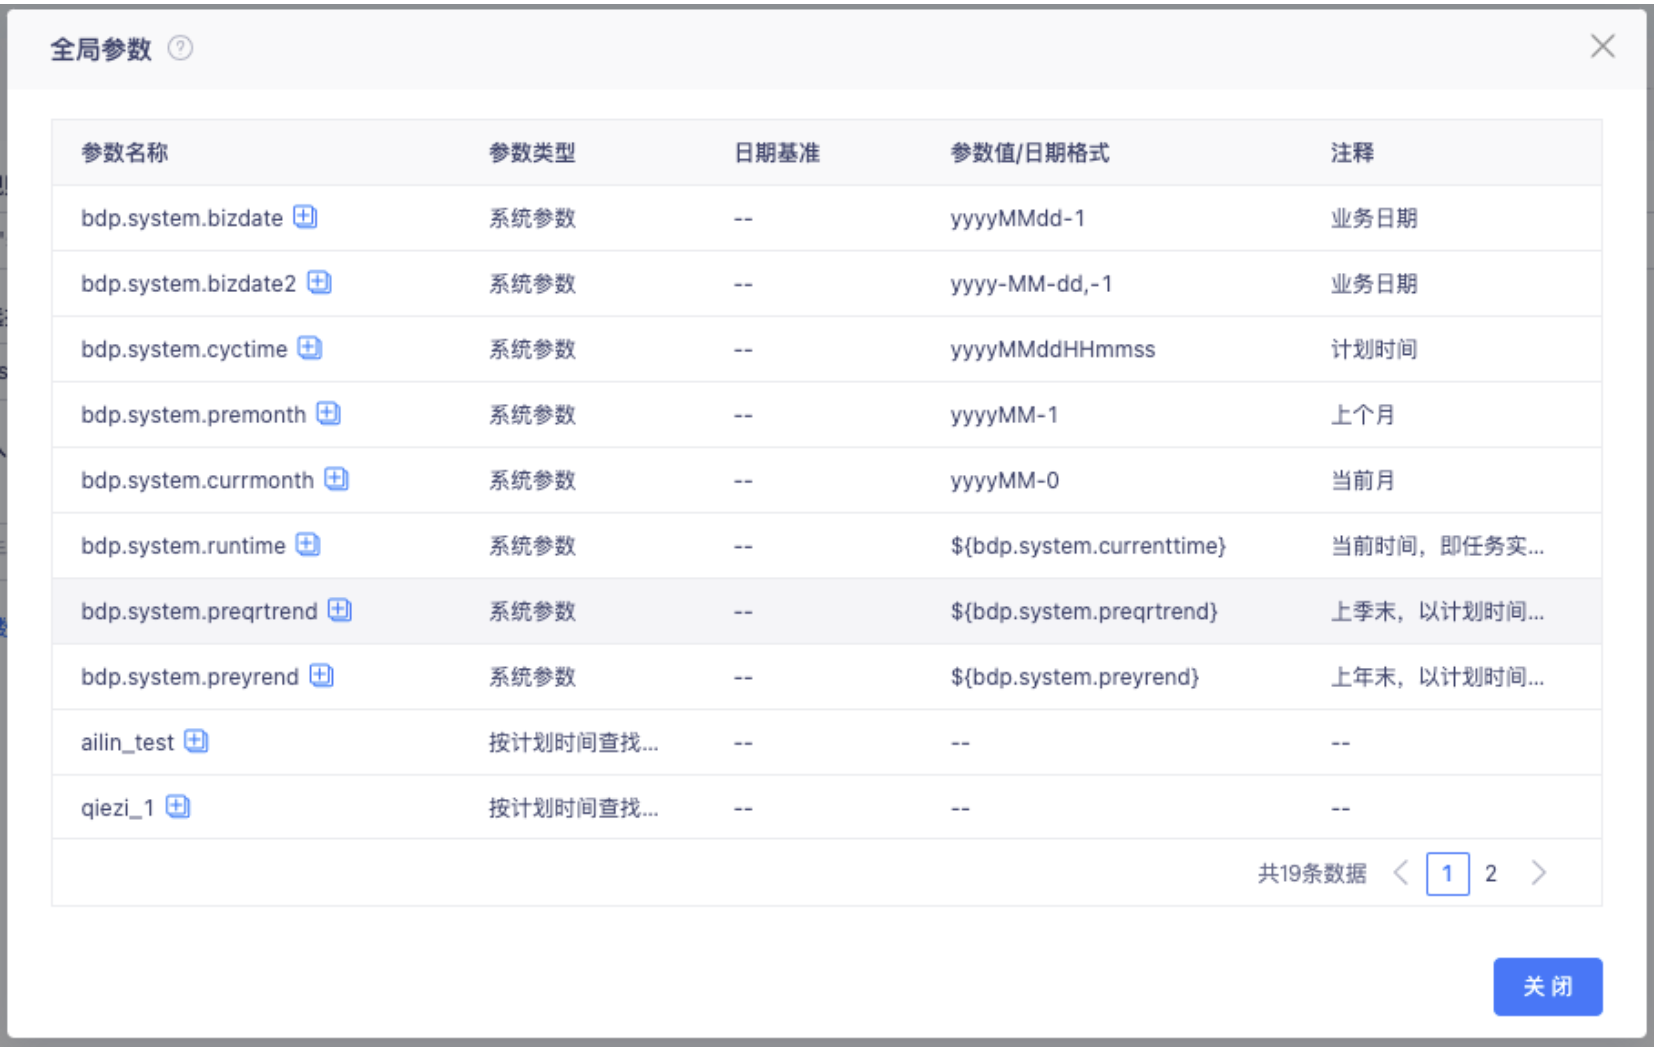Click the ${bdp.system.currenttime} value
The image size is (1662, 1058).
pos(1088,546)
